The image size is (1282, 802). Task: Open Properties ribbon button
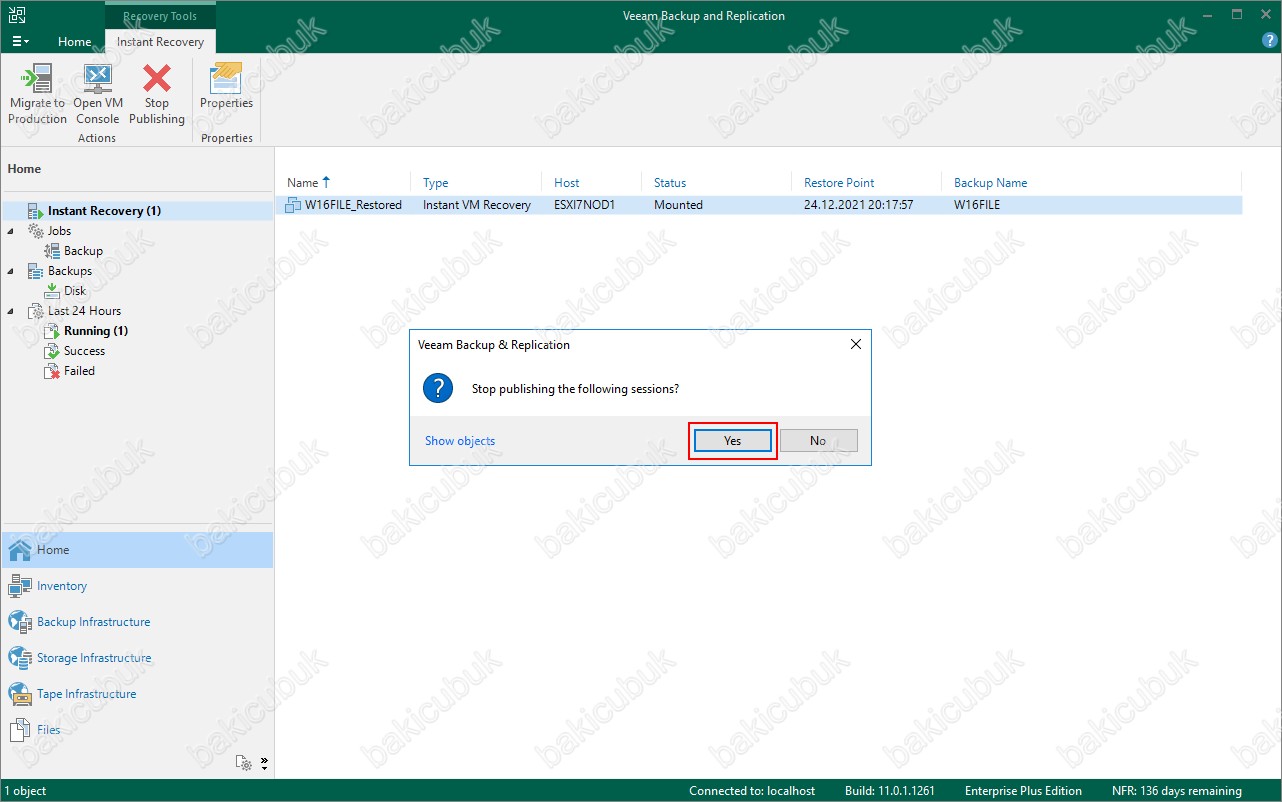[x=226, y=87]
